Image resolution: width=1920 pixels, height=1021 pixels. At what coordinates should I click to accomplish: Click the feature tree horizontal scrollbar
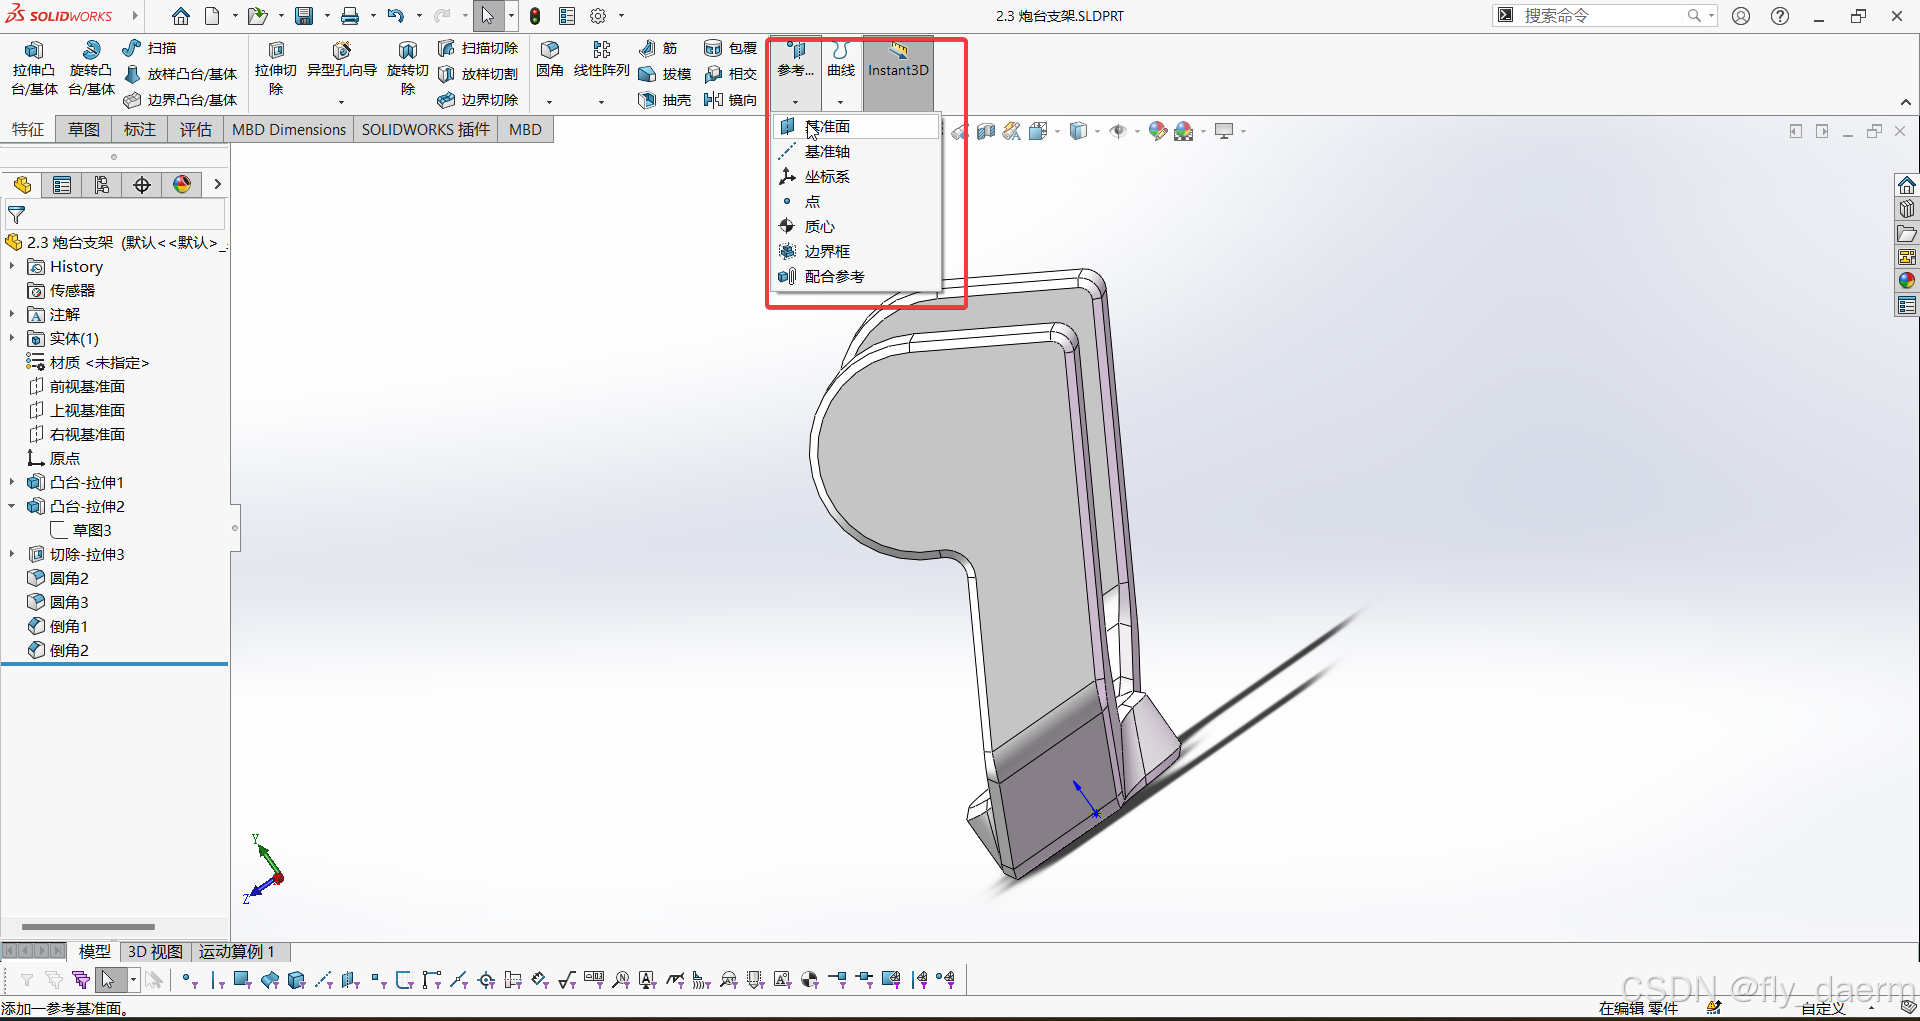(88, 927)
